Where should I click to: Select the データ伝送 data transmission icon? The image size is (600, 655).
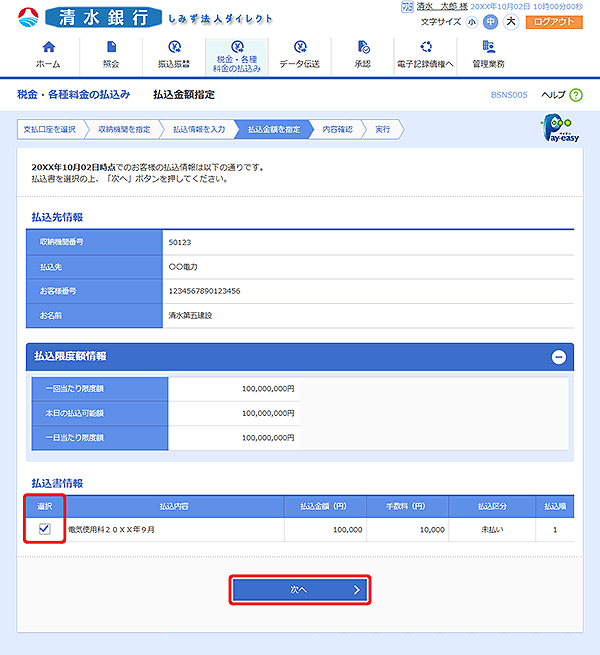click(300, 47)
